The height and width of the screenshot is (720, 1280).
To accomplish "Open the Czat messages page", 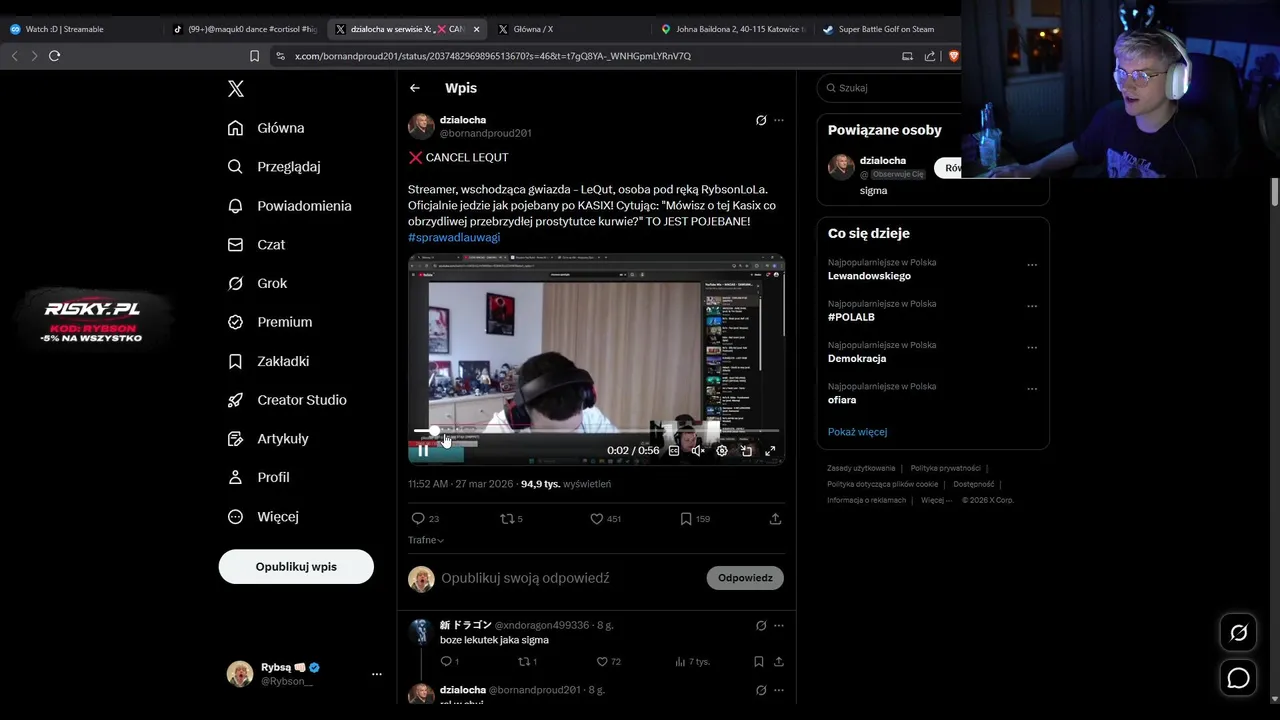I will pos(257,245).
